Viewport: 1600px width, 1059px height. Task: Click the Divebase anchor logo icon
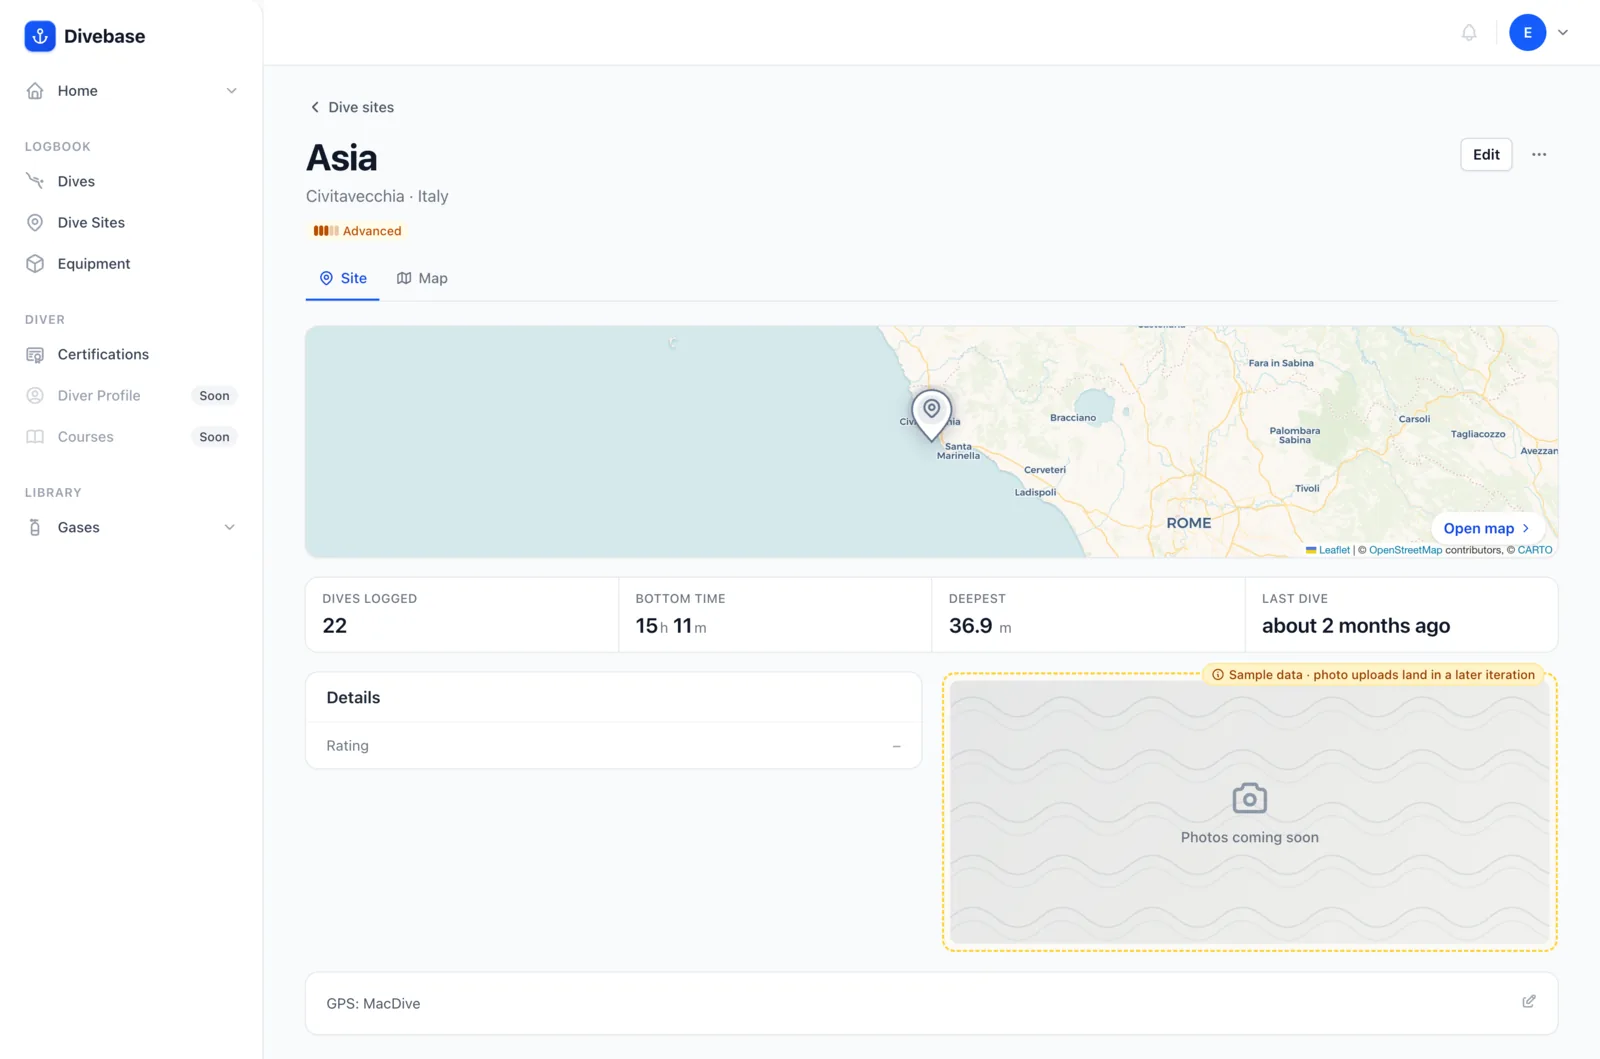tap(40, 36)
